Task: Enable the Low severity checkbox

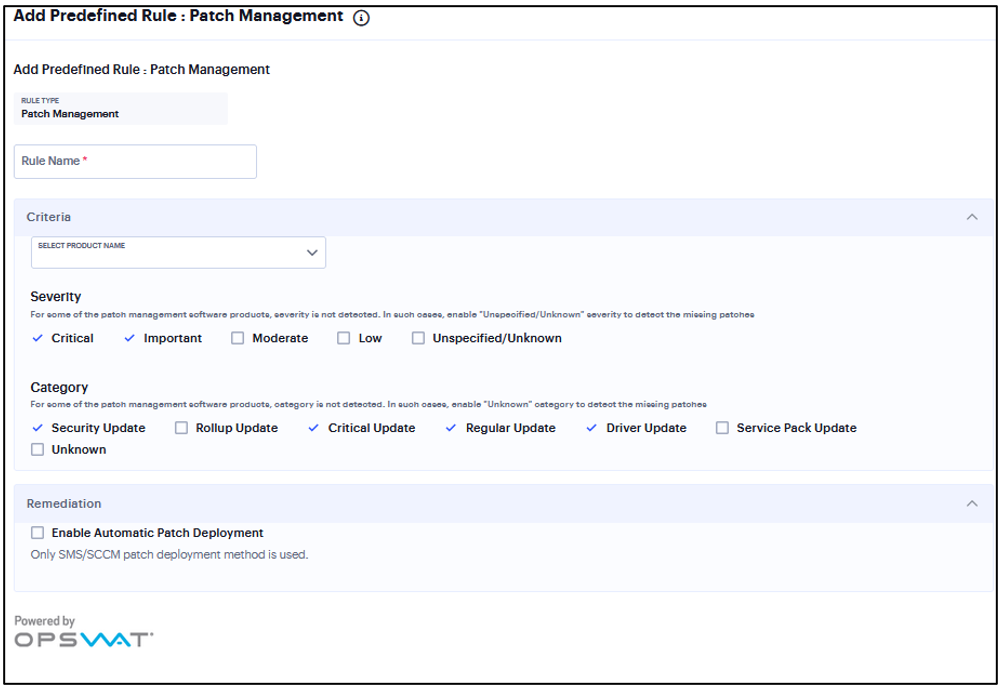Action: coord(343,338)
